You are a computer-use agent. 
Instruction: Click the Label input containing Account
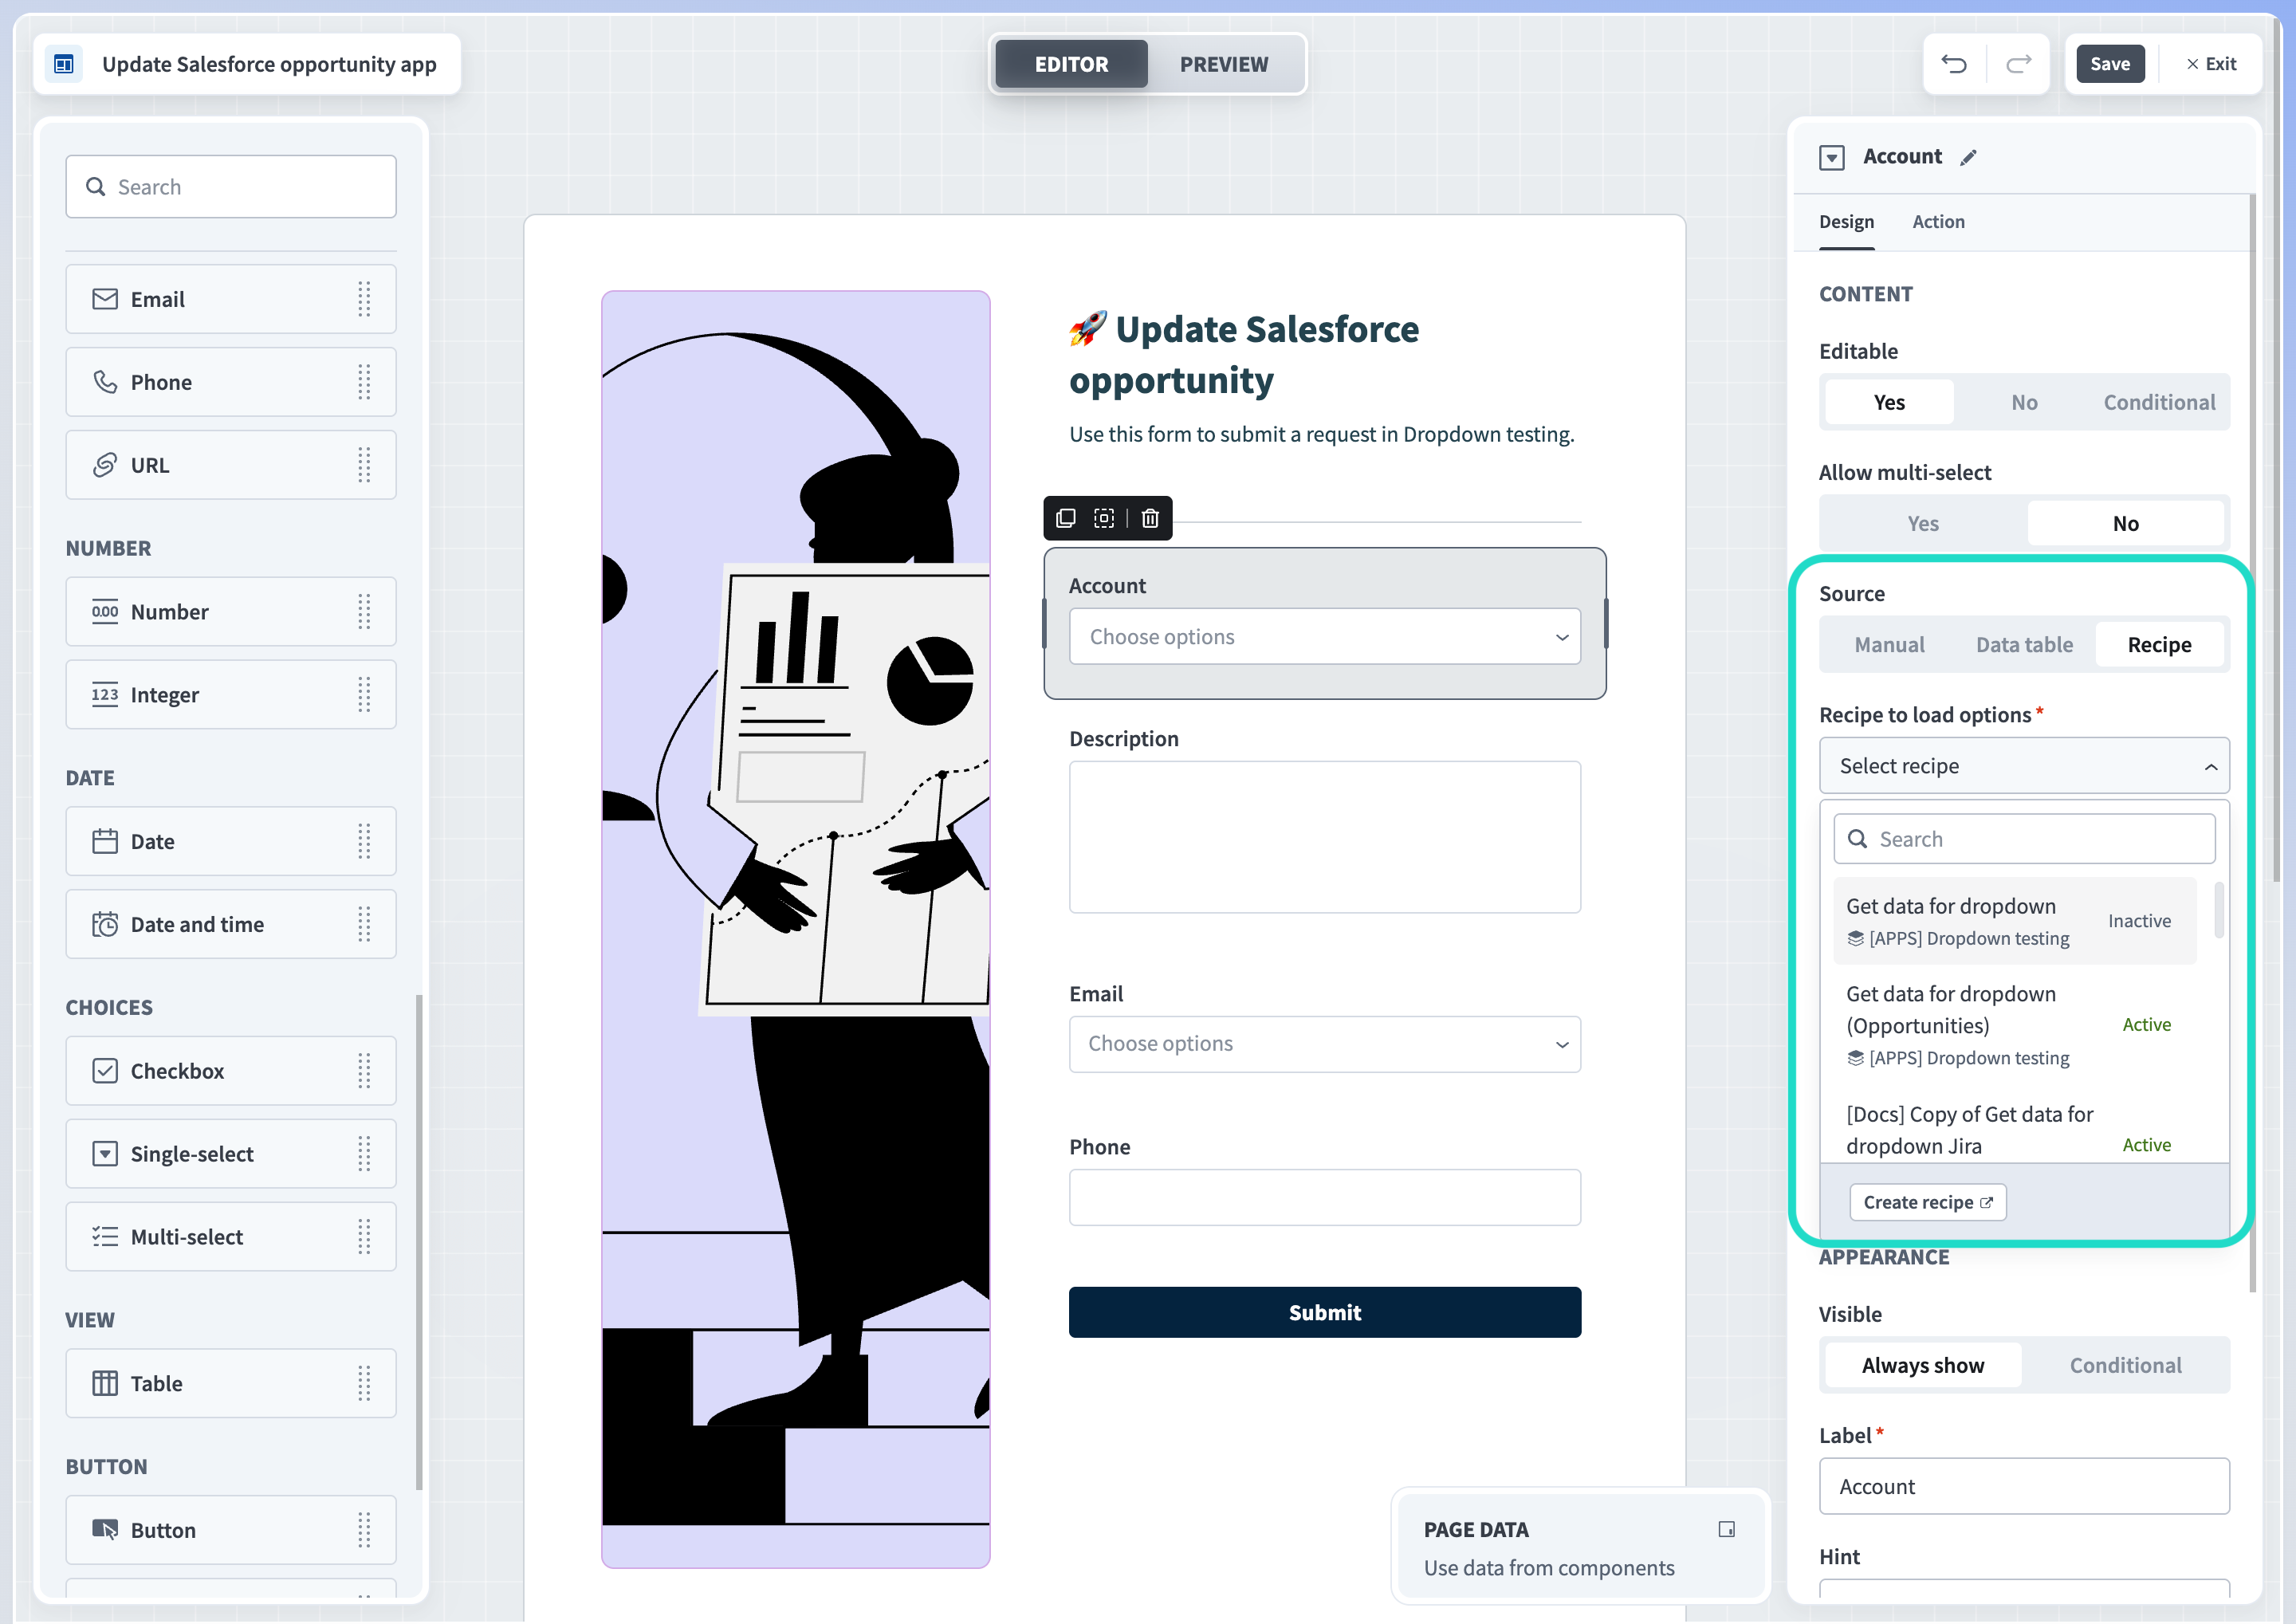coord(2024,1486)
